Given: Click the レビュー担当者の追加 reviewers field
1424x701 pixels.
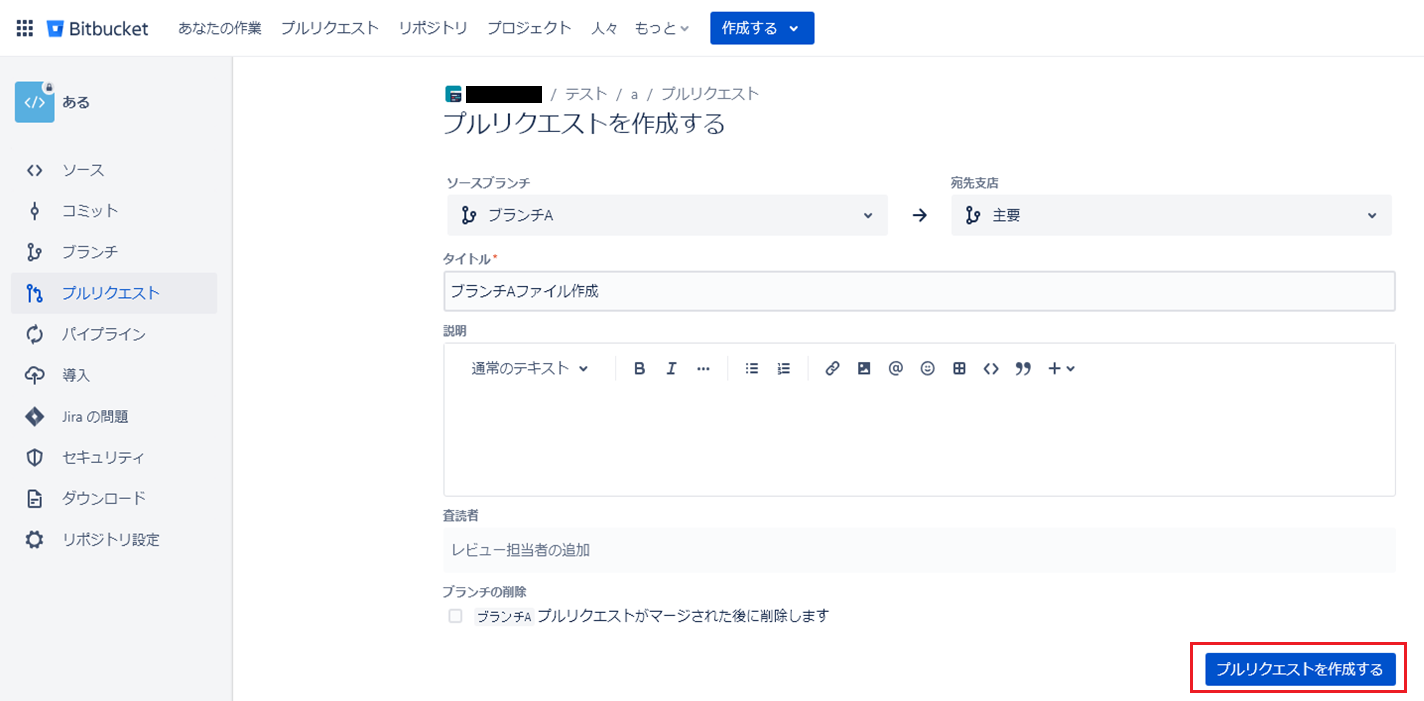Looking at the screenshot, I should click(x=919, y=550).
